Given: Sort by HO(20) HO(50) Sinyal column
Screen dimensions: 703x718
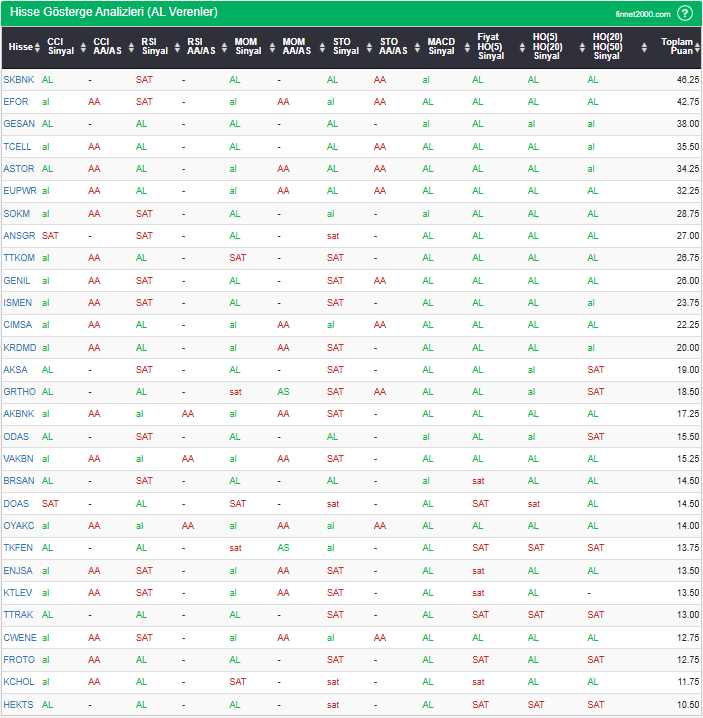Looking at the screenshot, I should (606, 47).
